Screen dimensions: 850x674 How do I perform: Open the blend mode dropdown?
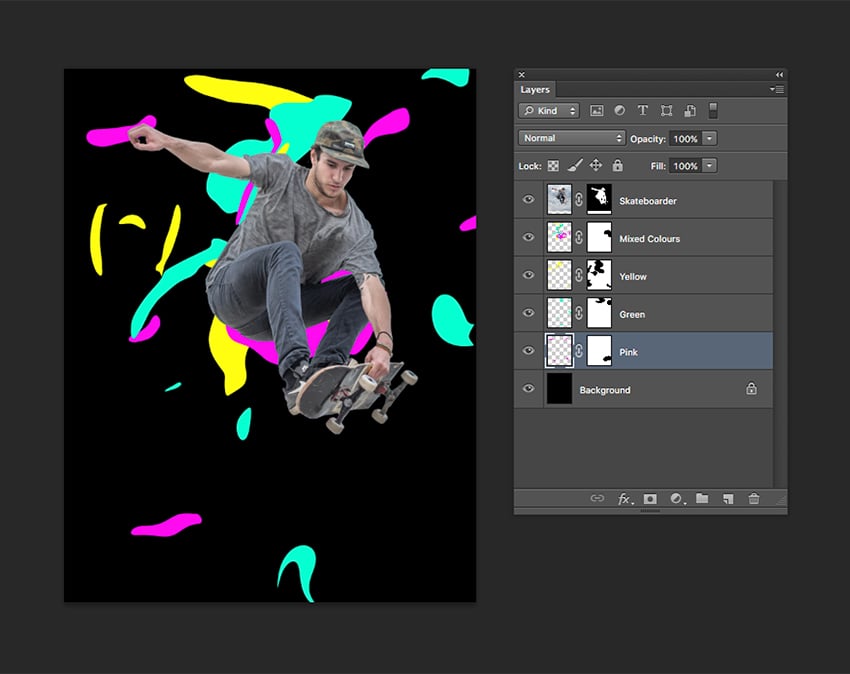tap(570, 138)
